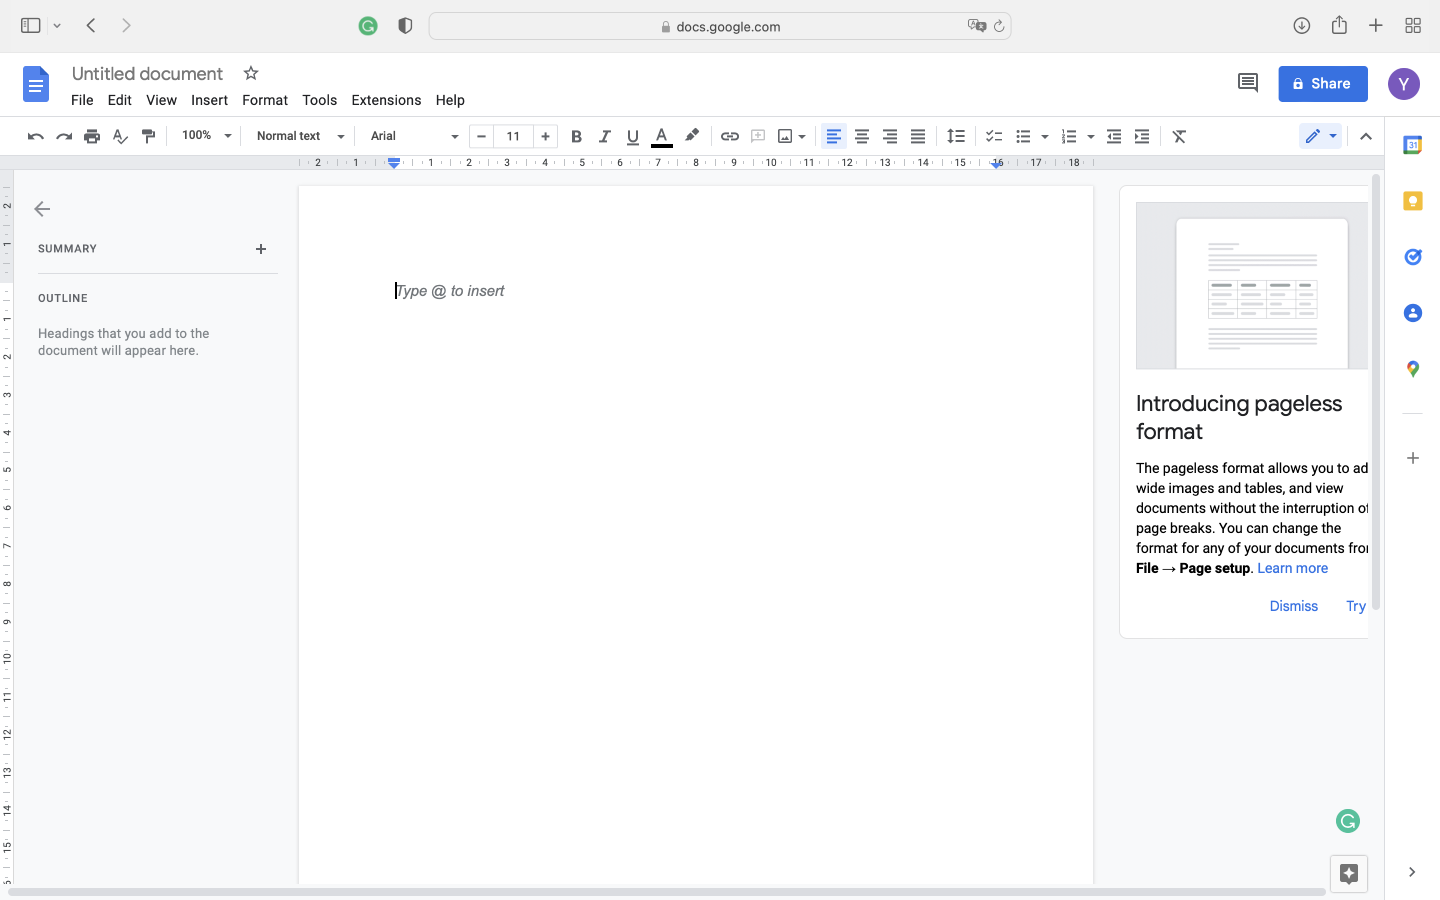Click the Undo arrow icon
The image size is (1440, 900).
[36, 136]
